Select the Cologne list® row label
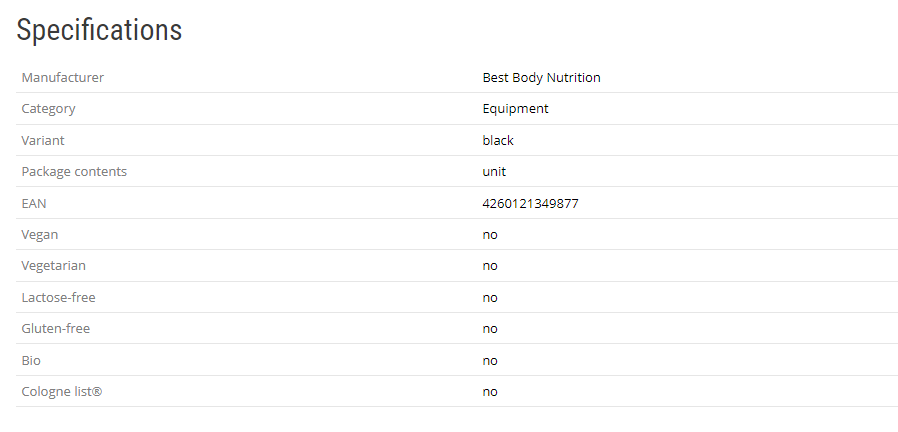 (x=62, y=391)
